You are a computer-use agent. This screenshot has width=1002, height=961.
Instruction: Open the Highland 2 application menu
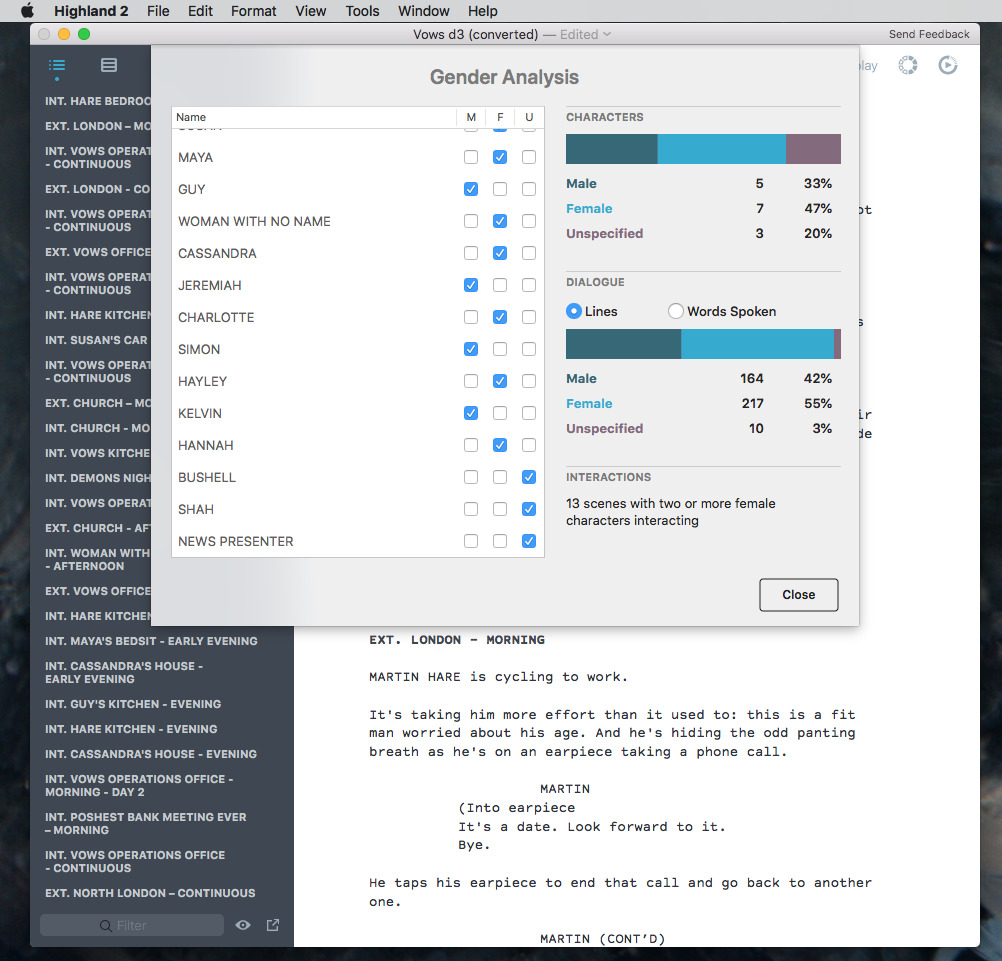click(x=91, y=11)
